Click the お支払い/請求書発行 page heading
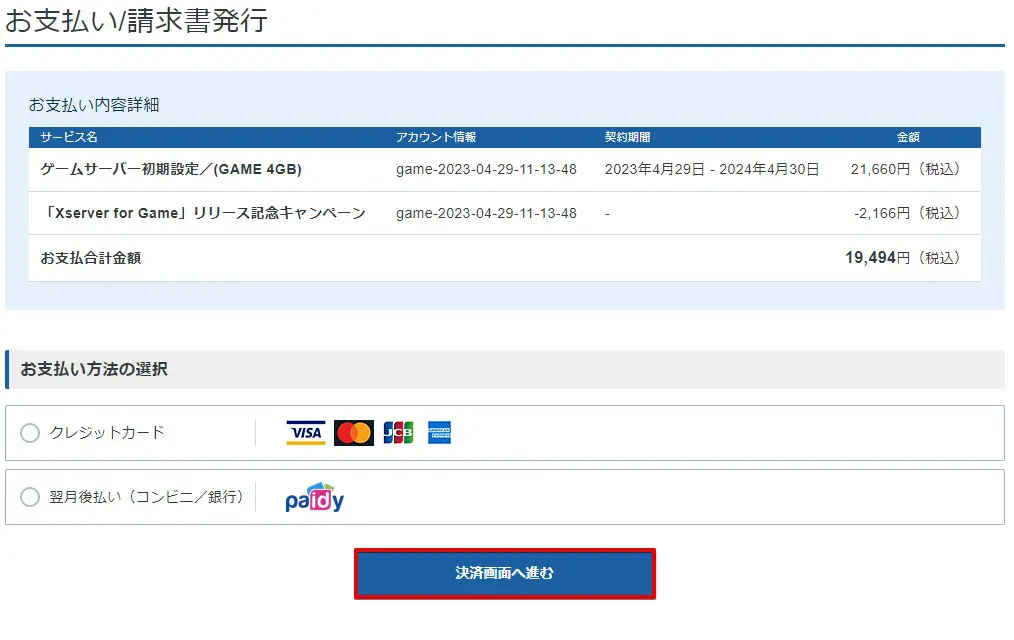Image resolution: width=1014 pixels, height=640 pixels. click(137, 20)
